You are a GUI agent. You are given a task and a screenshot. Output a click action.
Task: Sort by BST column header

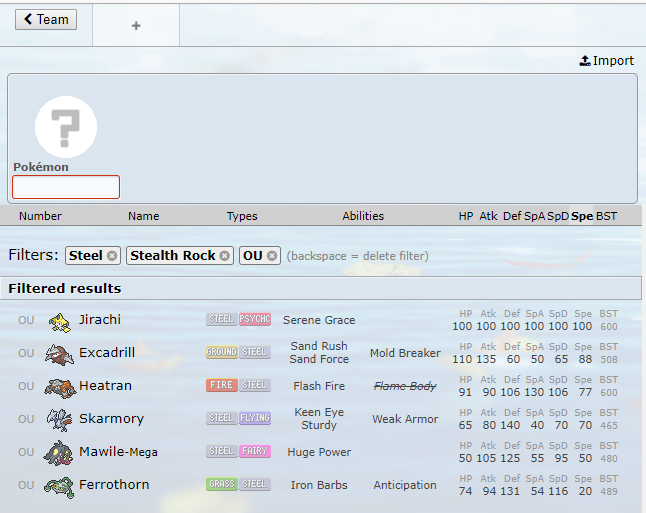click(606, 216)
